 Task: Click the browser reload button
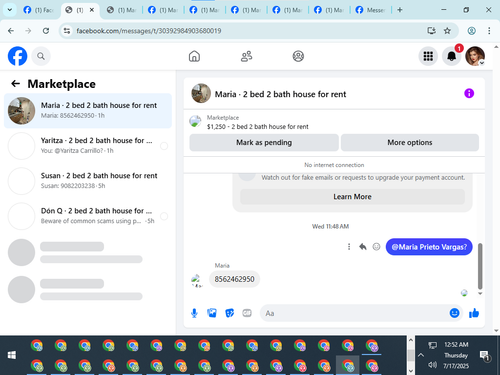pyautogui.click(x=46, y=31)
